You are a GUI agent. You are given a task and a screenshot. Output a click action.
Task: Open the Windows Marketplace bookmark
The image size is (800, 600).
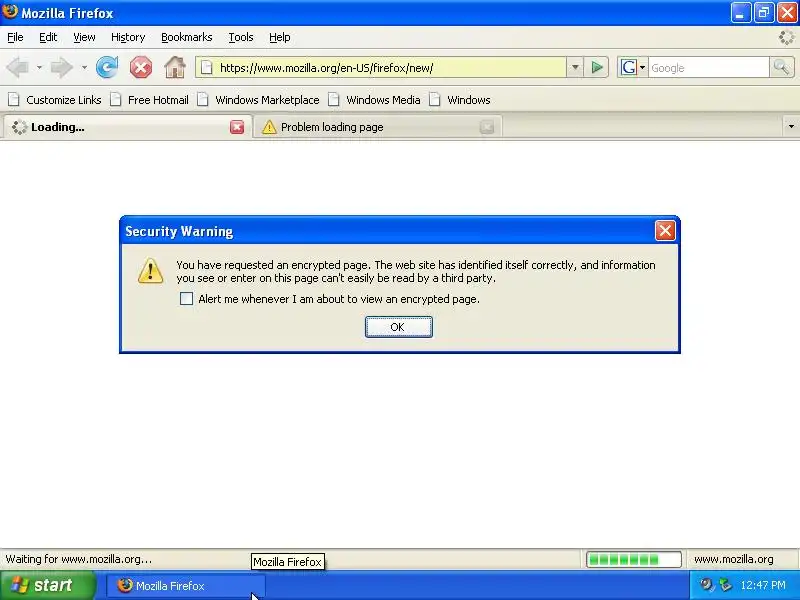pos(259,100)
